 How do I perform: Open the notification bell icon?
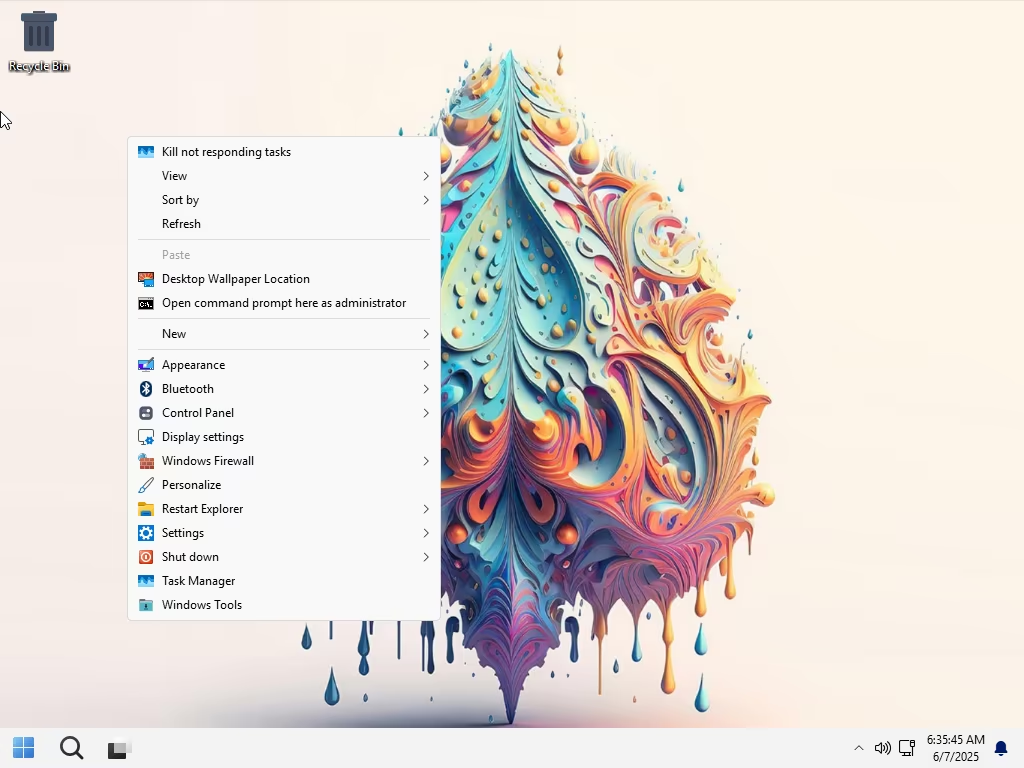point(1000,748)
